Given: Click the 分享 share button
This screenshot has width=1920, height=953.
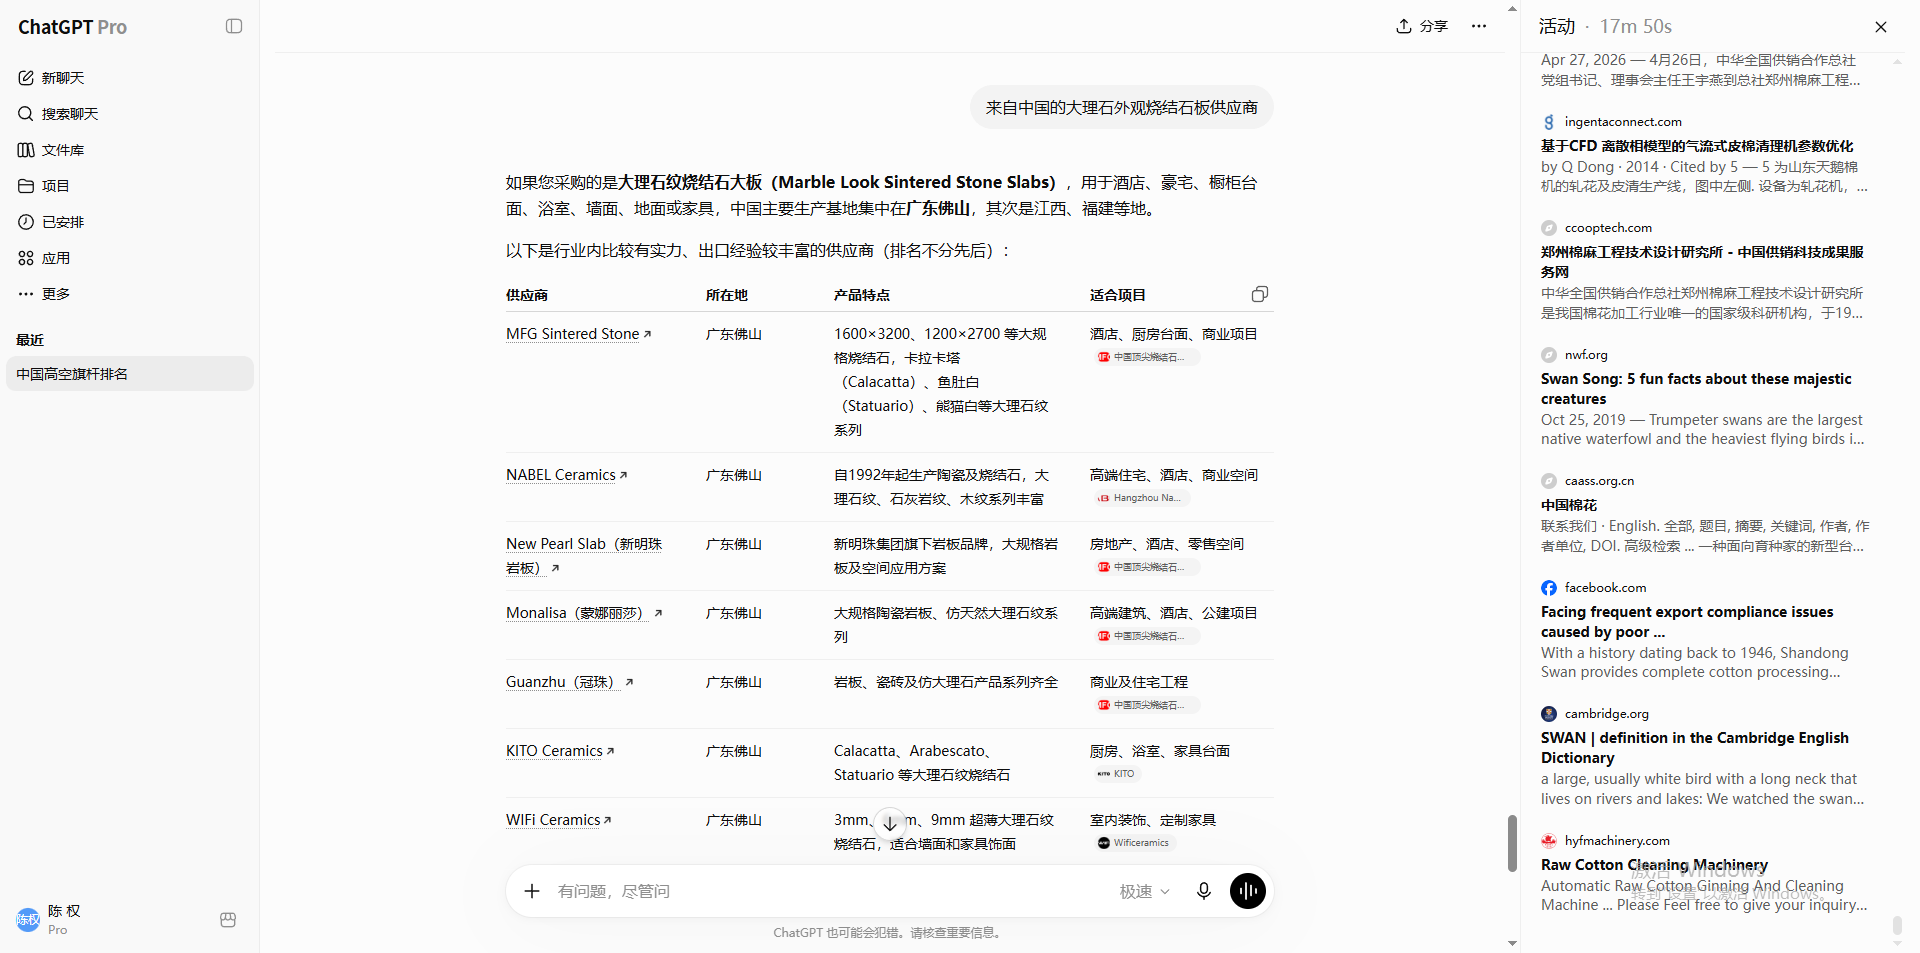Looking at the screenshot, I should pyautogui.click(x=1421, y=26).
